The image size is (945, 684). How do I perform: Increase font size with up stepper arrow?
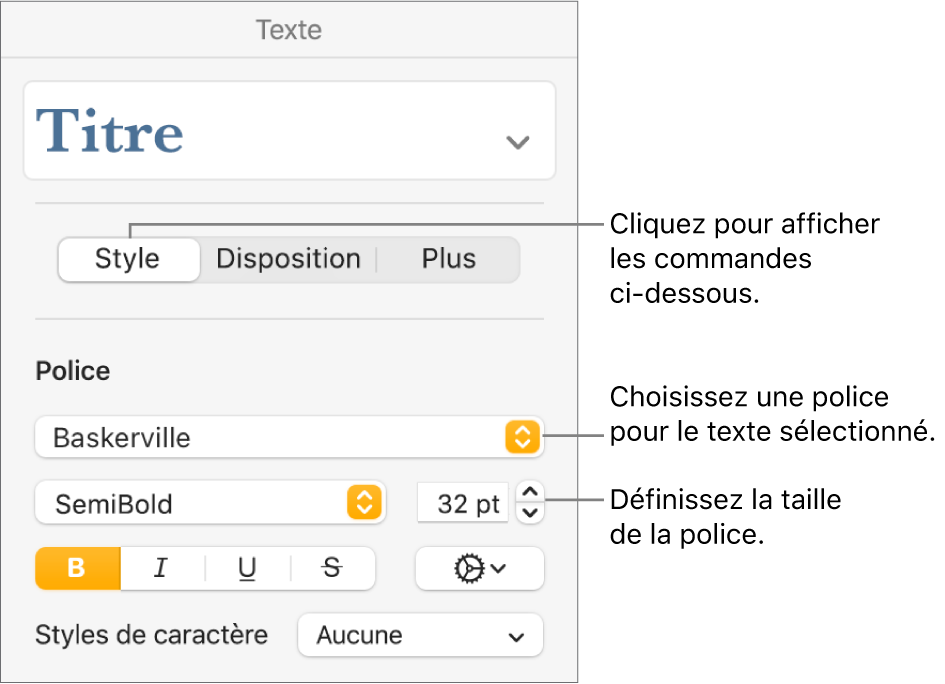click(530, 492)
